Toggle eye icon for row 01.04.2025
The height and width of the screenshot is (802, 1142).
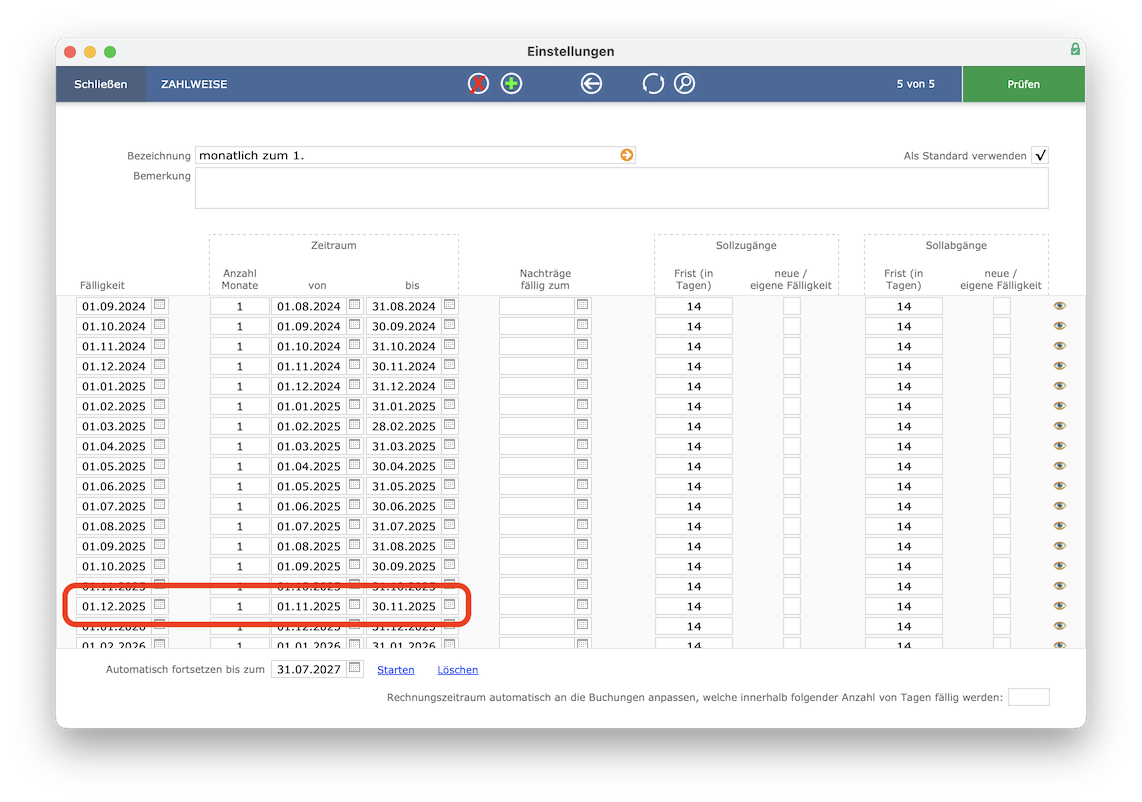[1060, 446]
